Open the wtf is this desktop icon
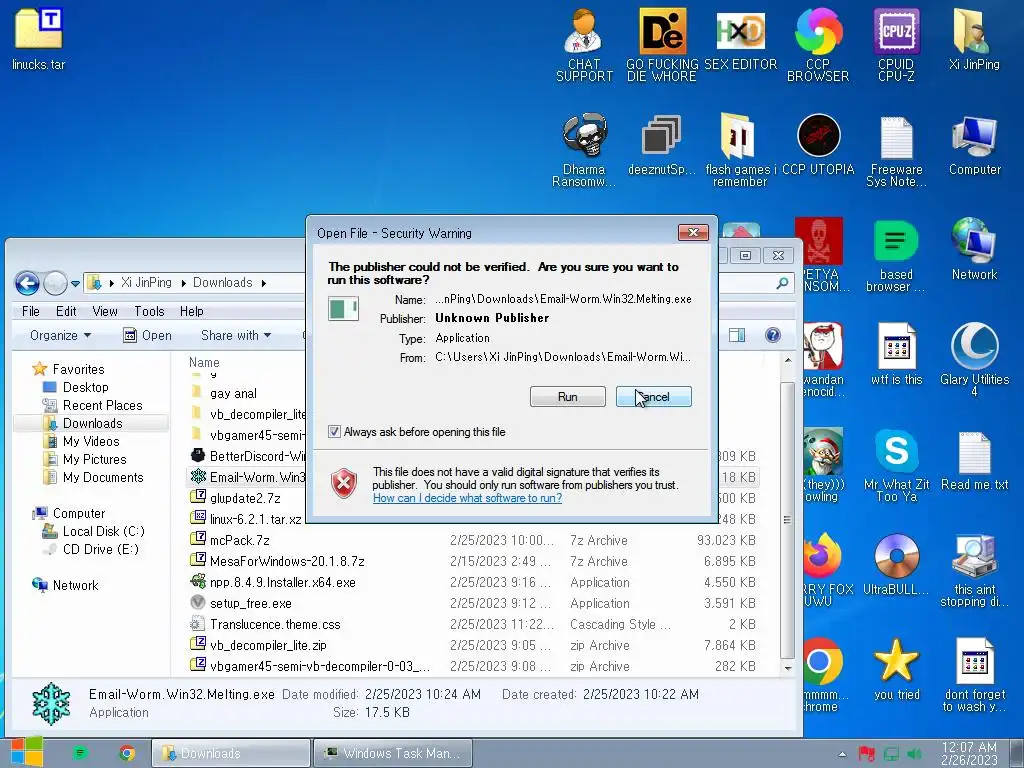Screen dimensions: 1024x768 coord(896,355)
